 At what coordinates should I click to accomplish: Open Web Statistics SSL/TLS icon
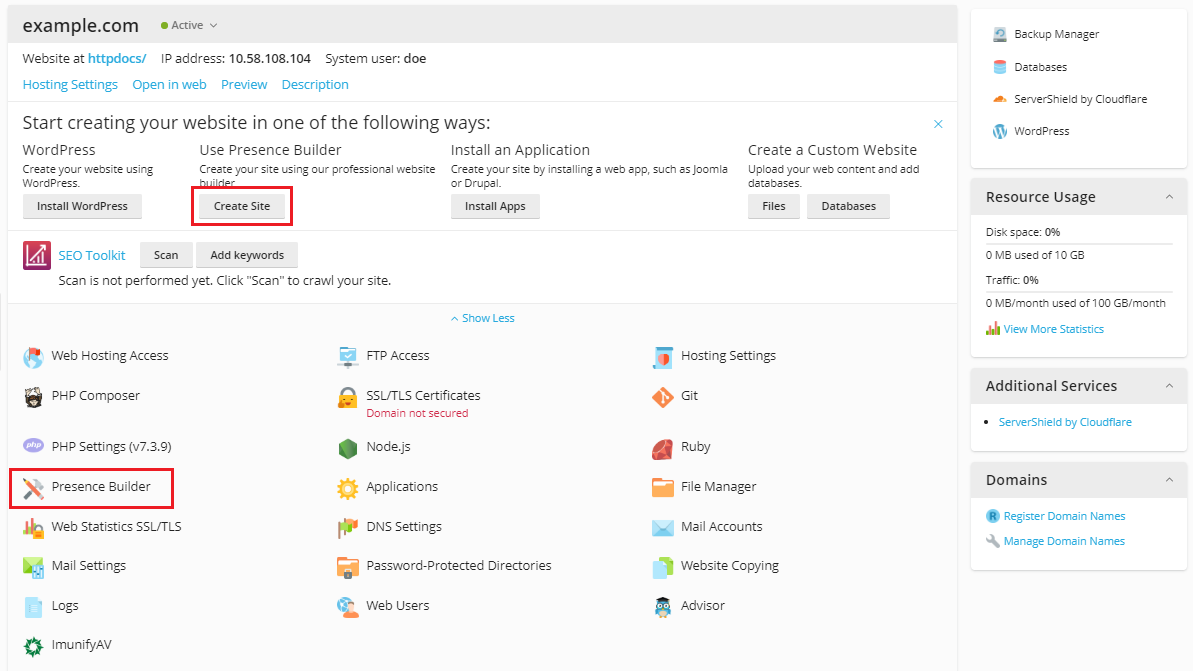click(x=33, y=527)
